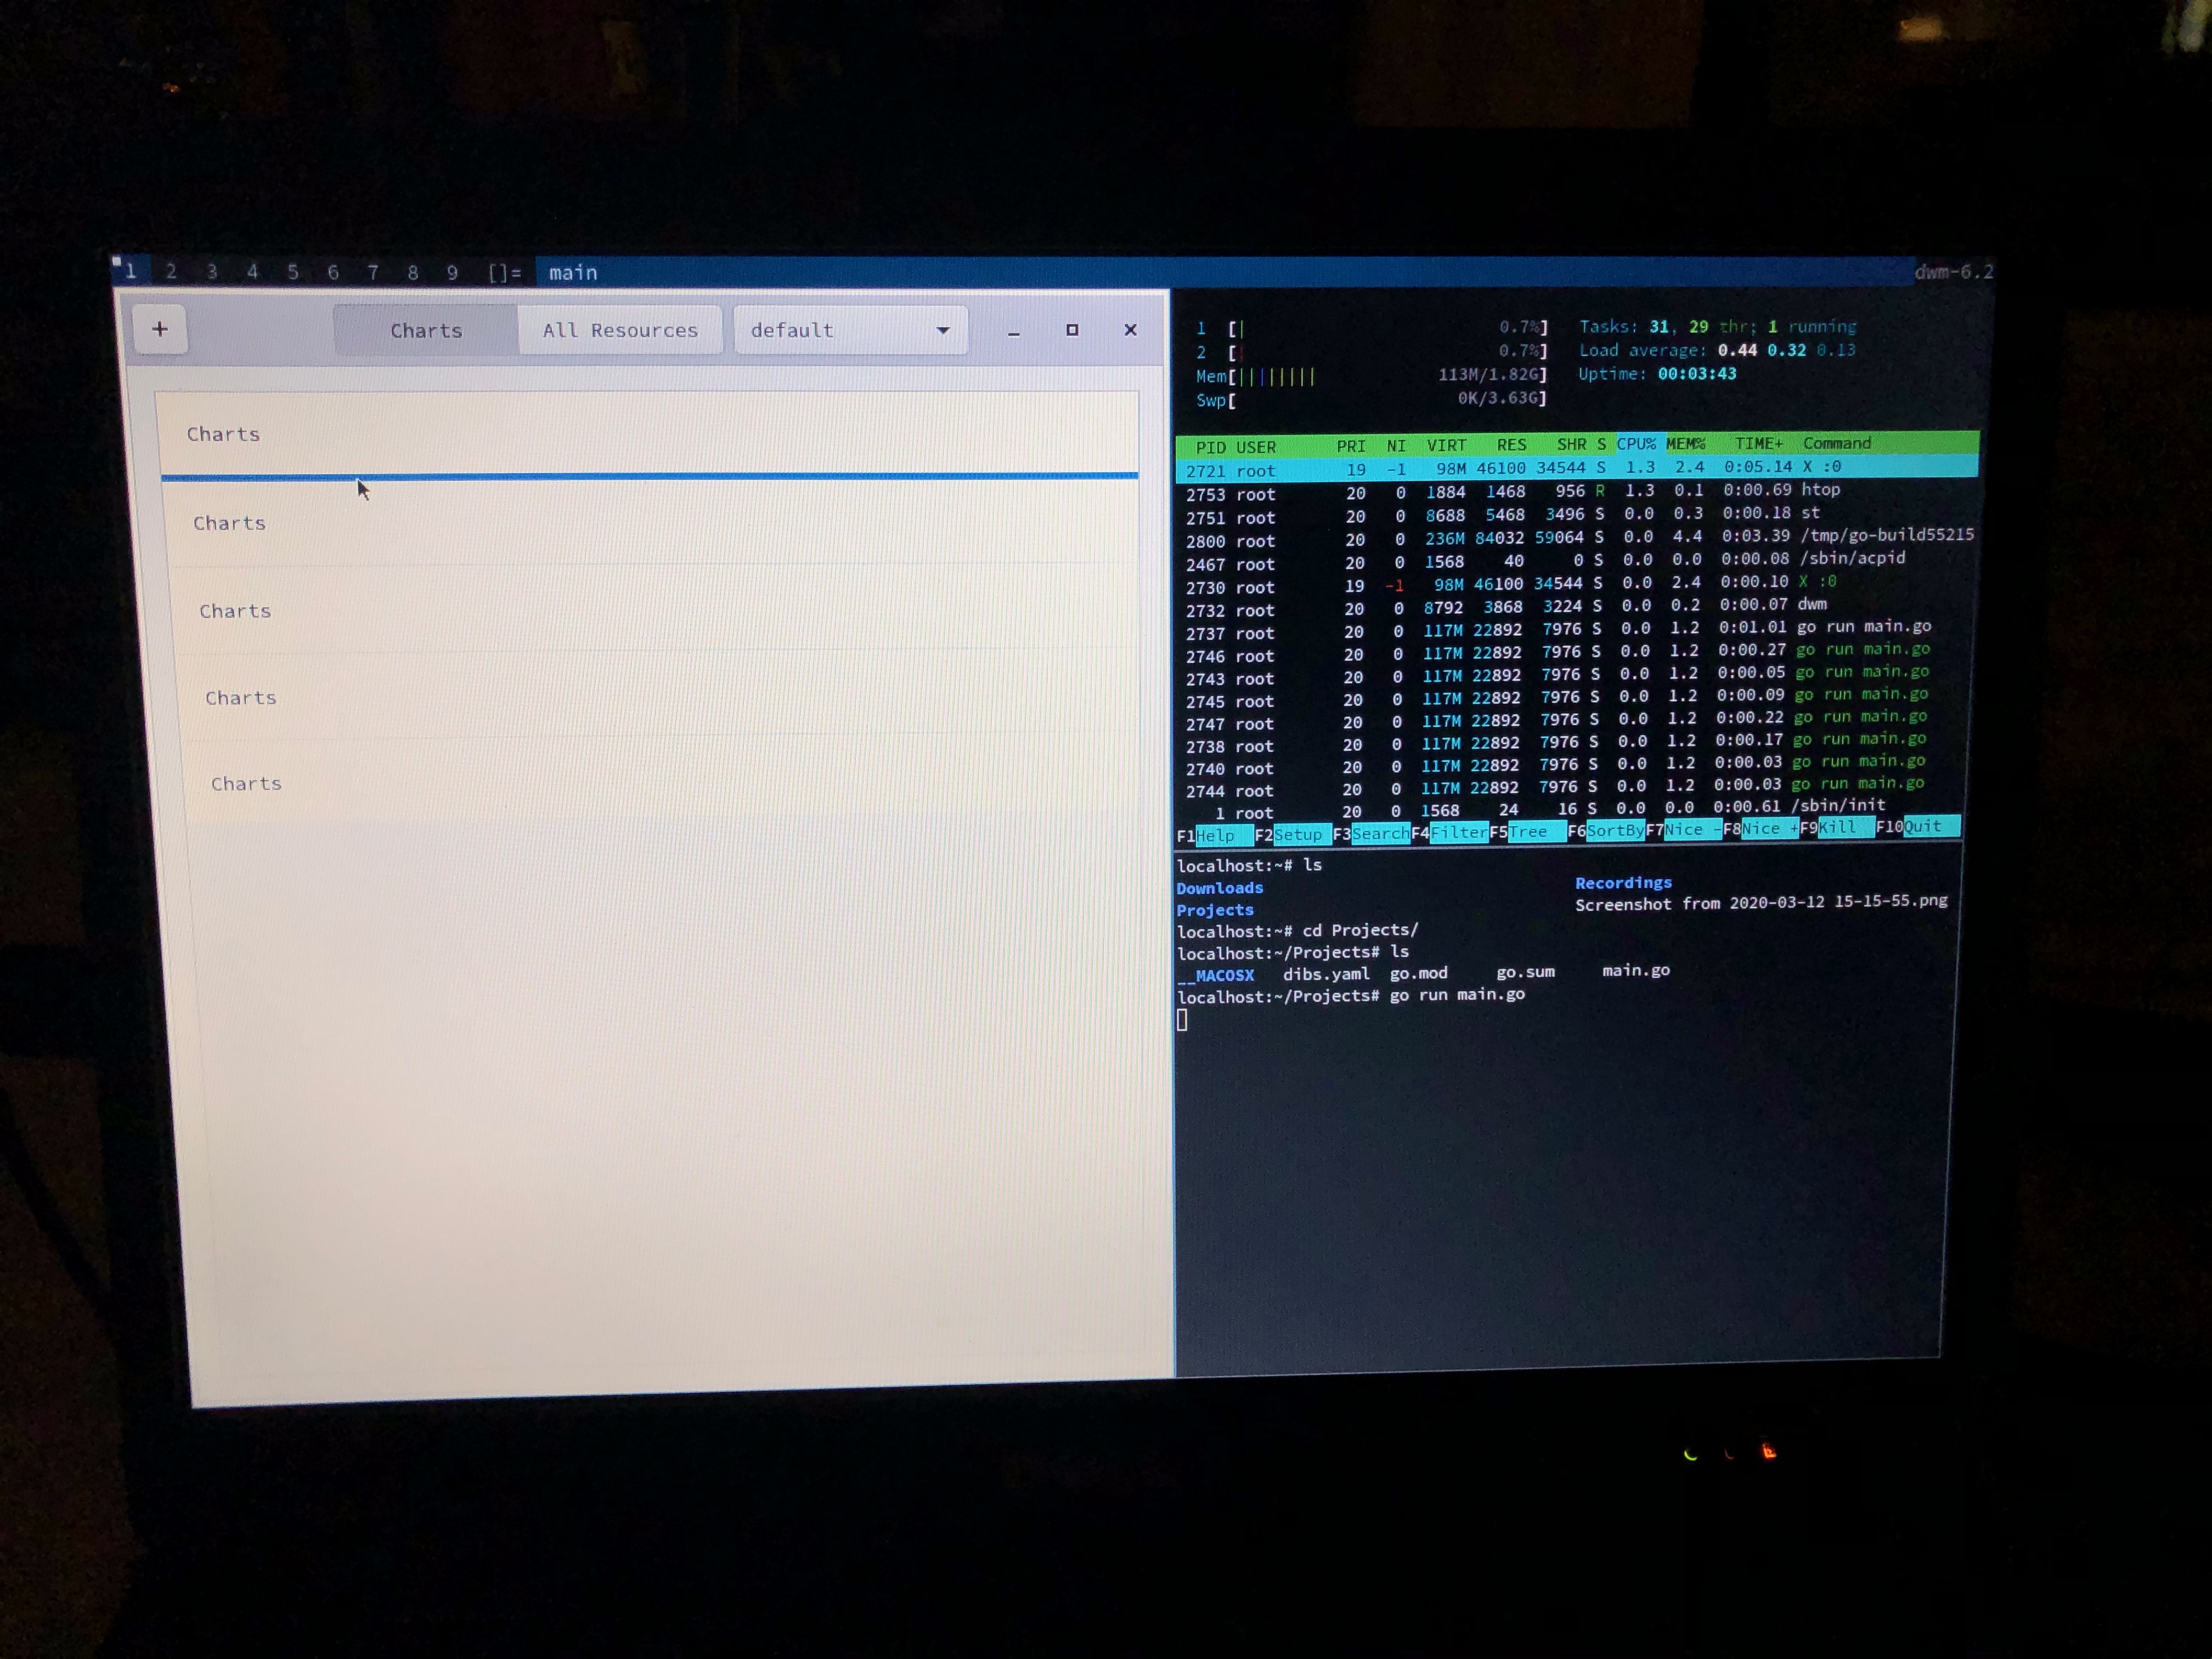Image resolution: width=2212 pixels, height=1659 pixels.
Task: Select dwm tag 7
Action: coord(373,272)
